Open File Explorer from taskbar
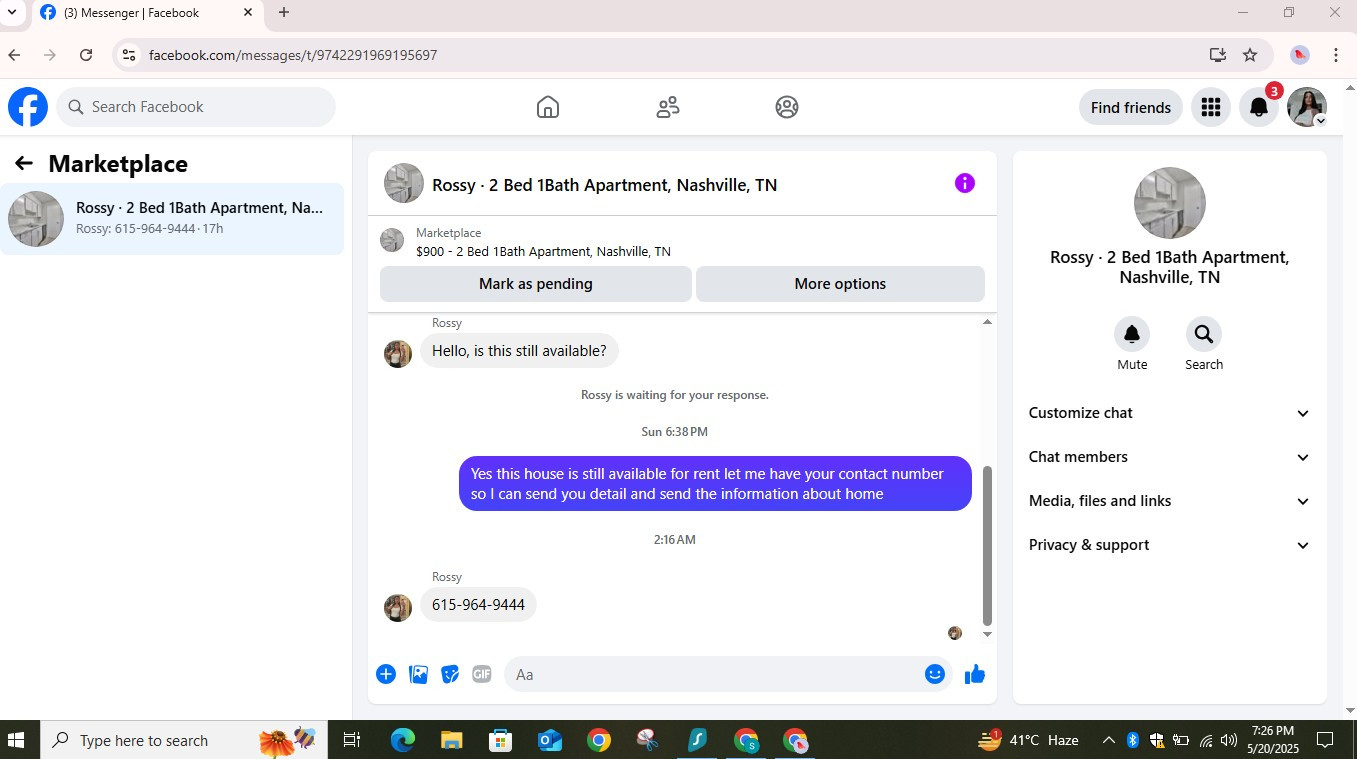Screen dimensions: 1357x759 [452, 740]
